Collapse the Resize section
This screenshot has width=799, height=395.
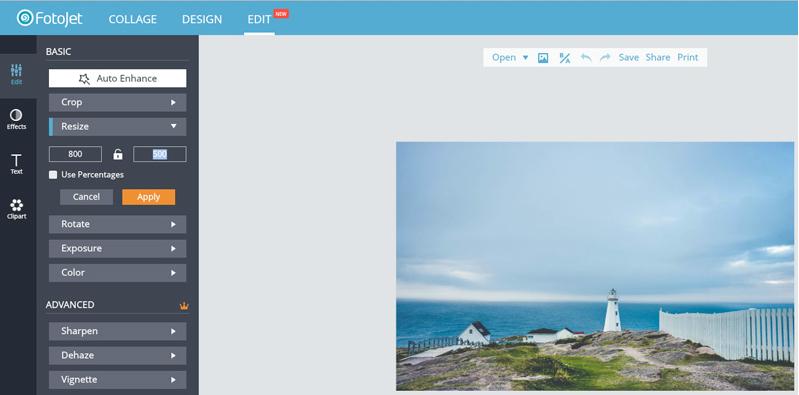118,126
